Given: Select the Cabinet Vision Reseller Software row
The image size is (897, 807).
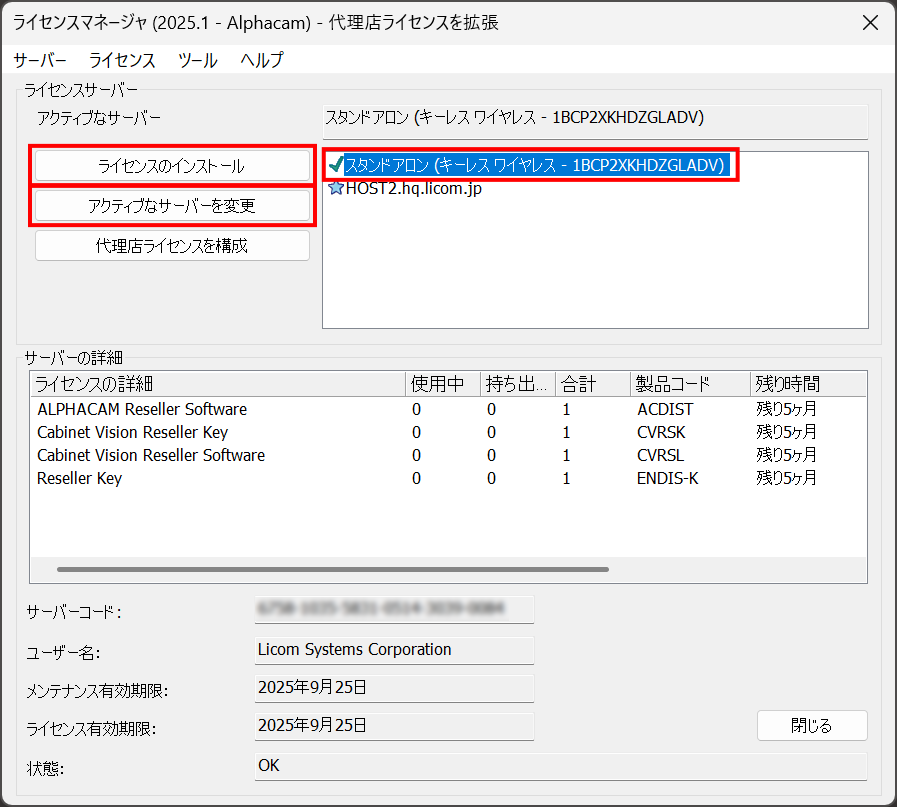Looking at the screenshot, I should (x=448, y=455).
